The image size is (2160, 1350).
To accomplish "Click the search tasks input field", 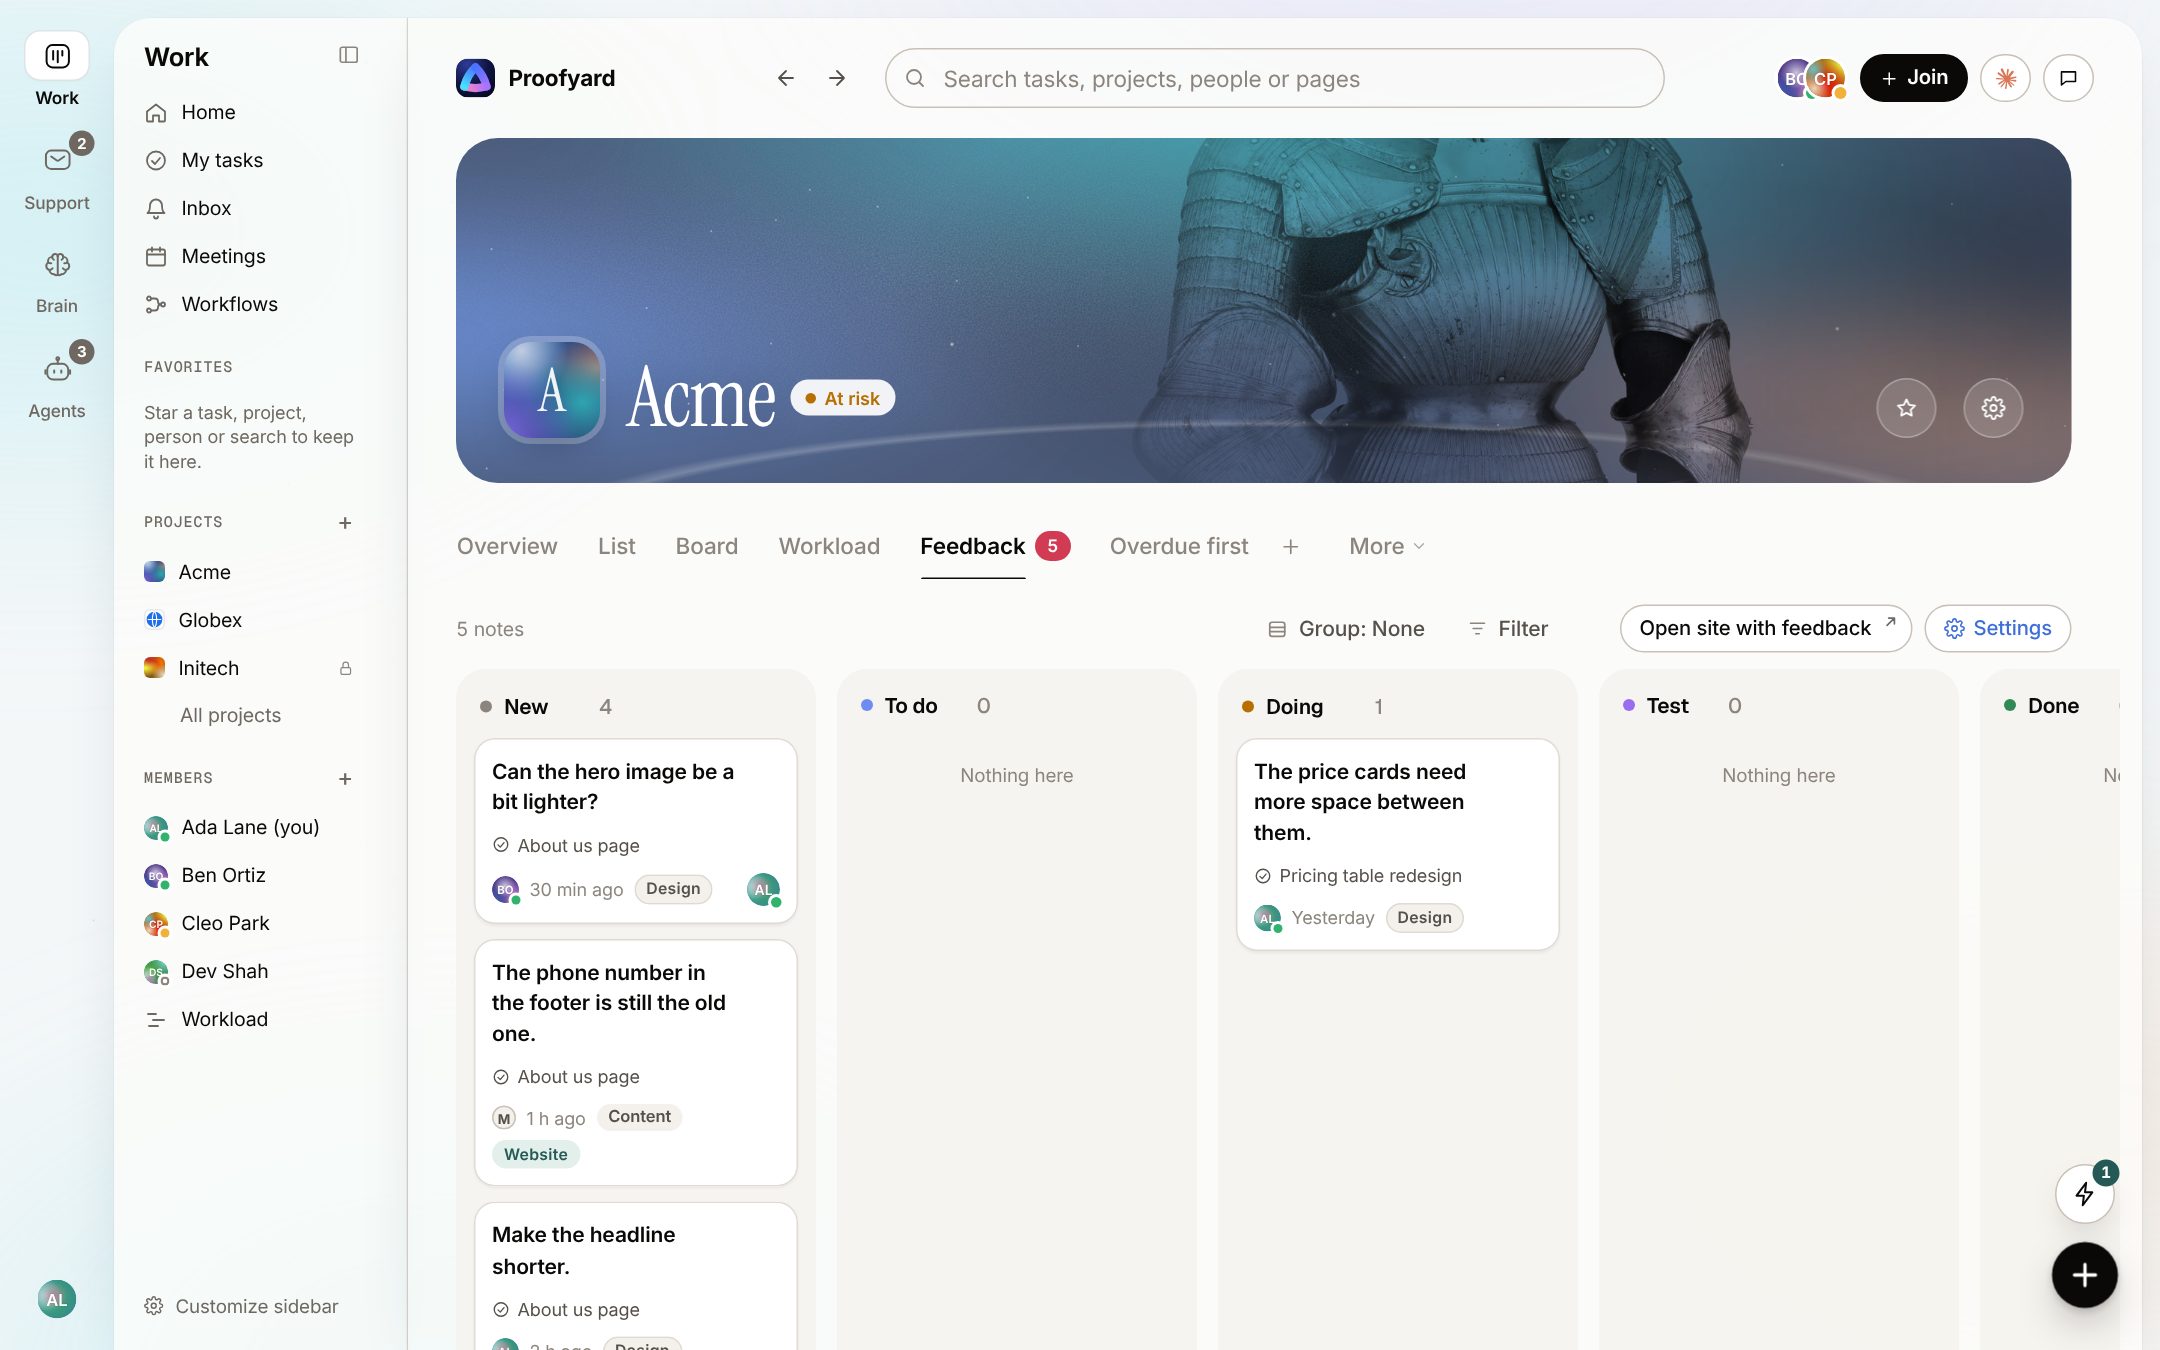I will [x=1274, y=78].
